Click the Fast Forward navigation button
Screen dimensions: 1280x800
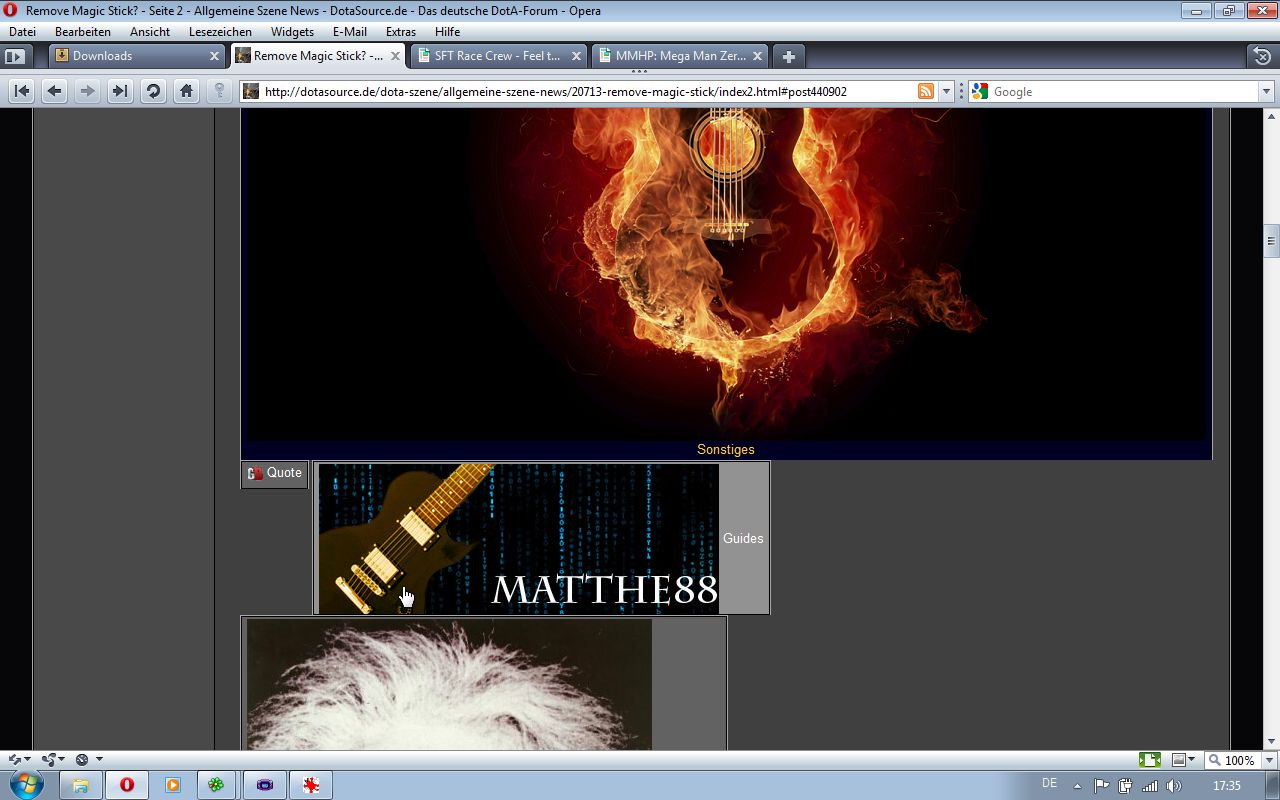click(120, 91)
